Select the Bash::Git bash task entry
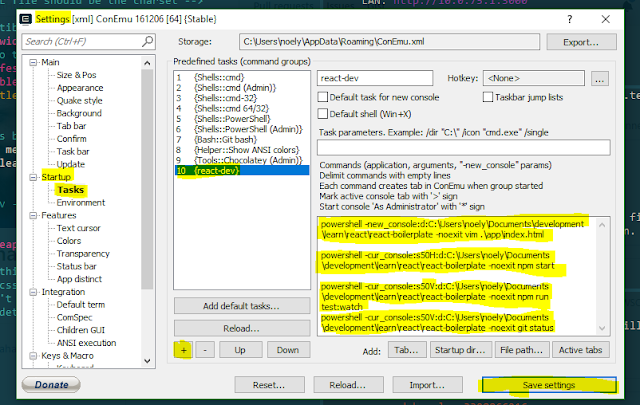This screenshot has width=640, height=405. point(225,140)
